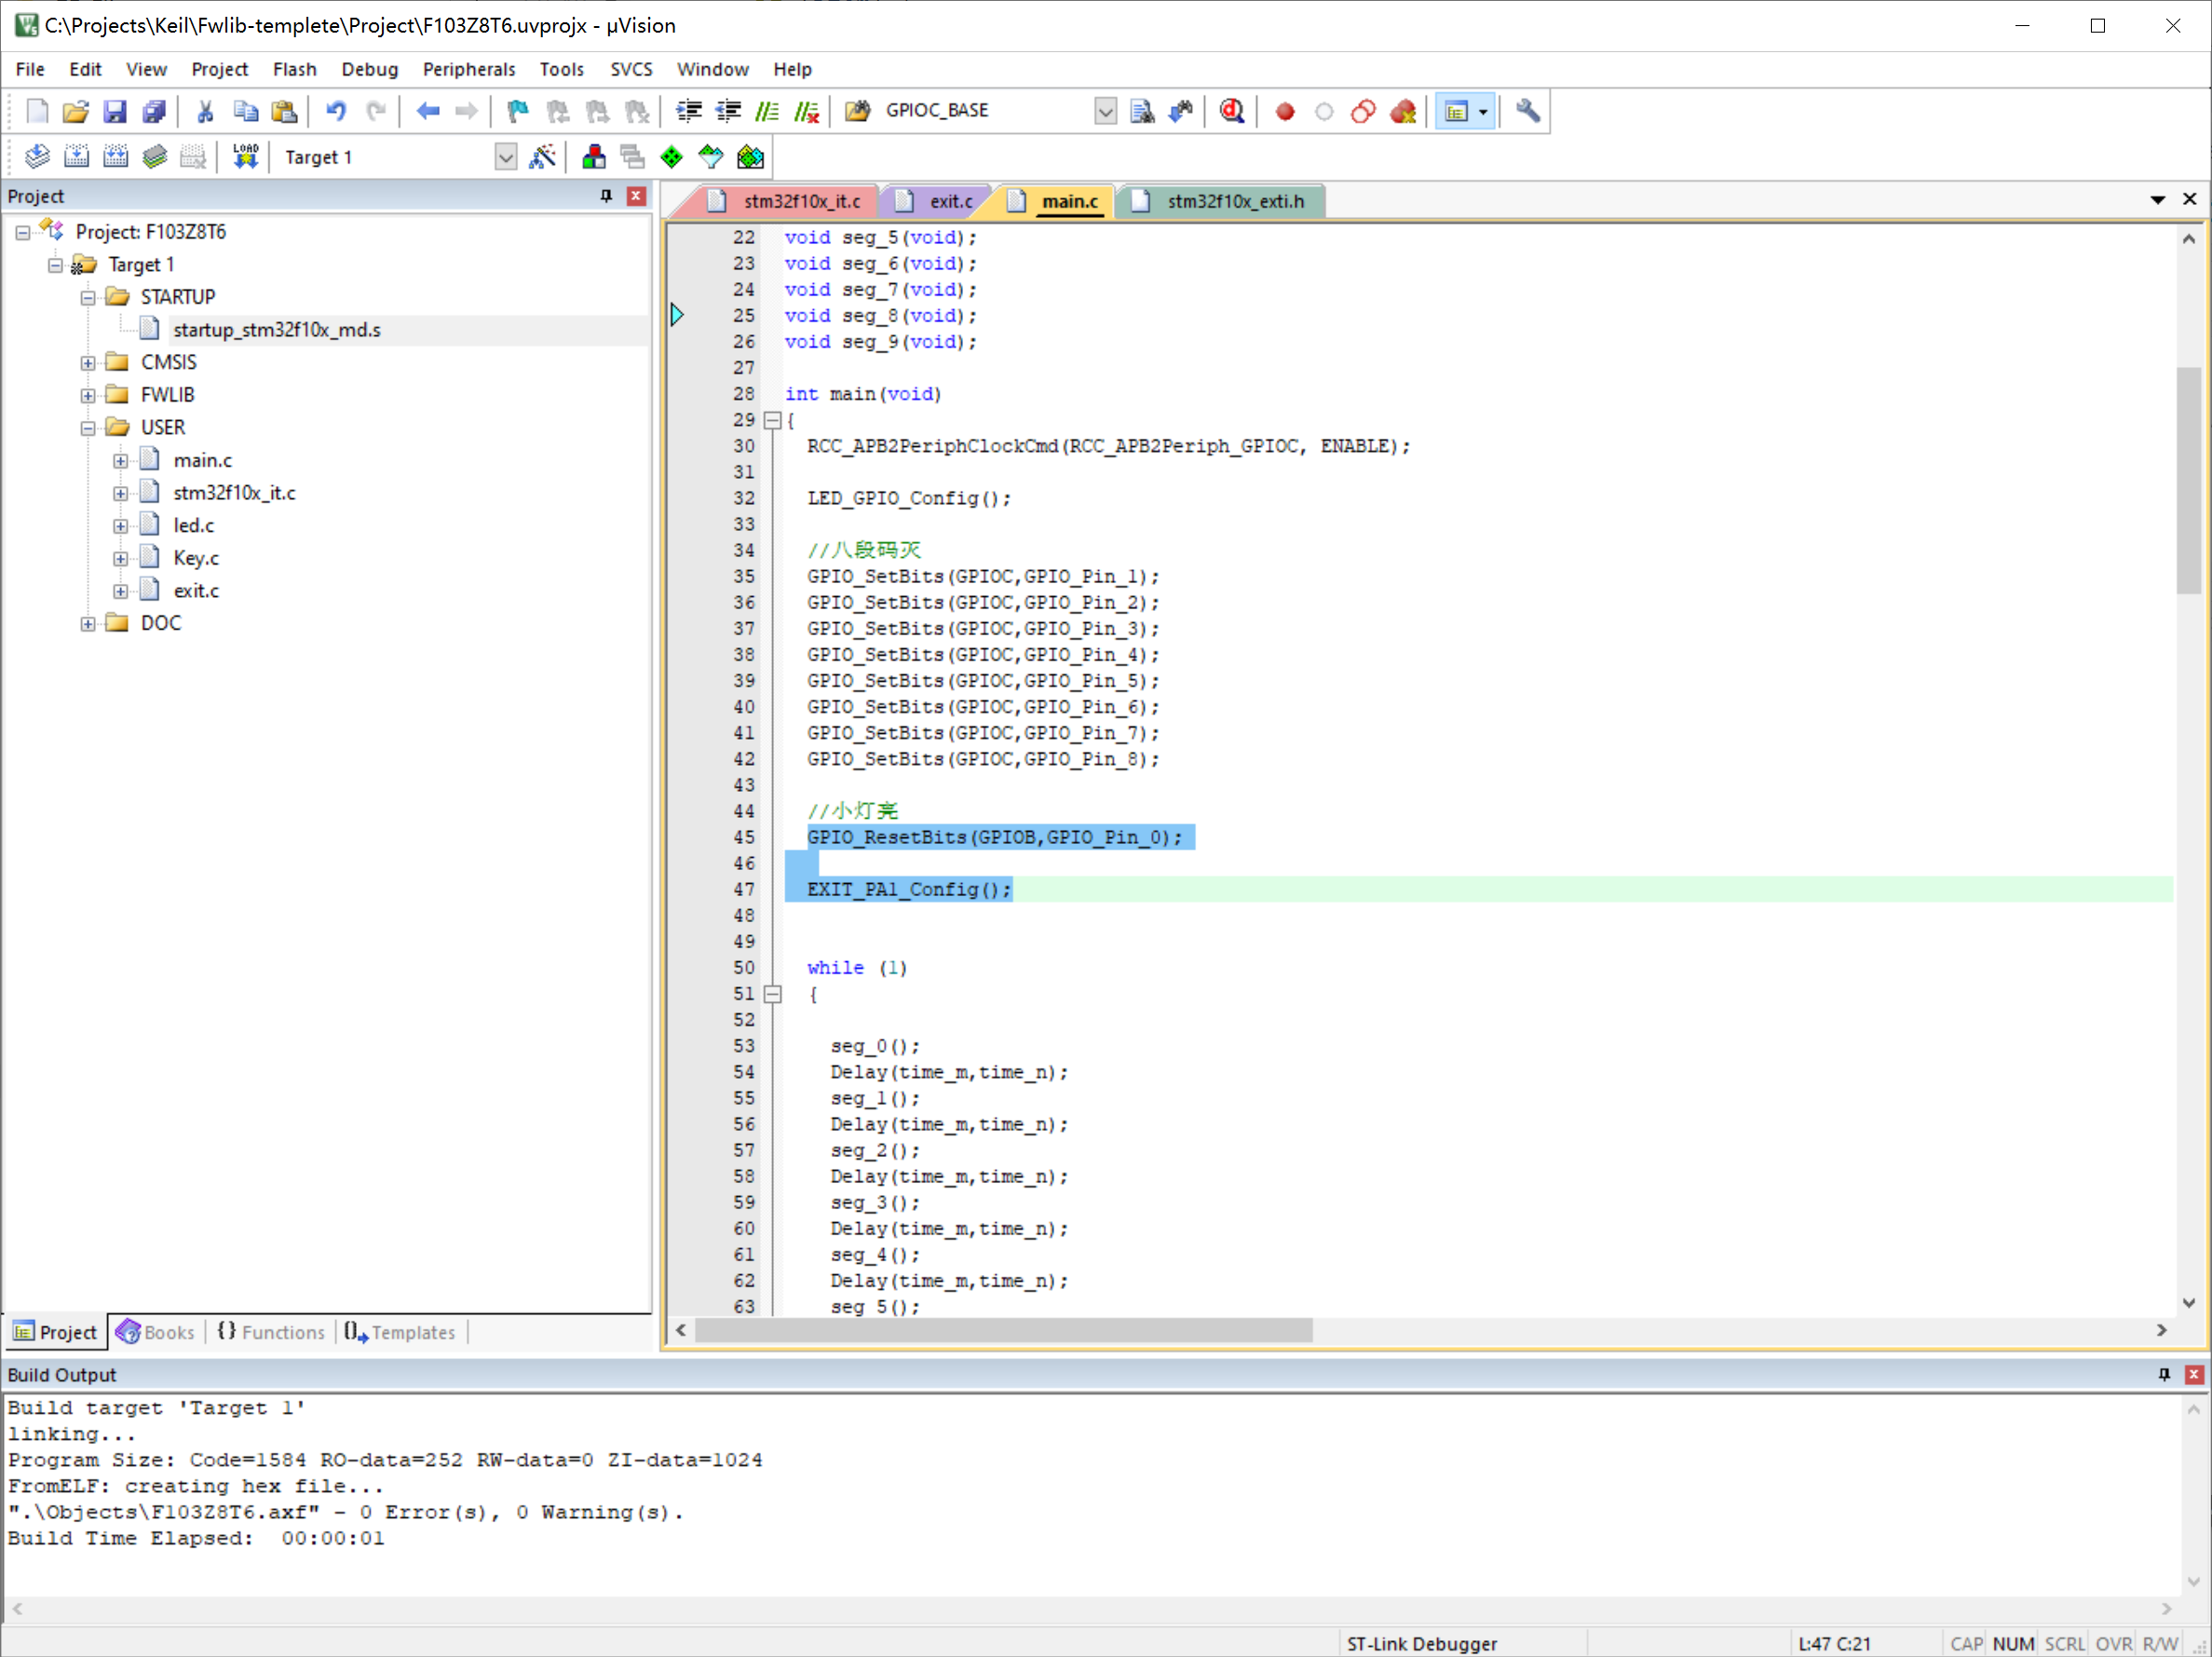Open the Project menu
The image size is (2212, 1657).
coord(218,68)
